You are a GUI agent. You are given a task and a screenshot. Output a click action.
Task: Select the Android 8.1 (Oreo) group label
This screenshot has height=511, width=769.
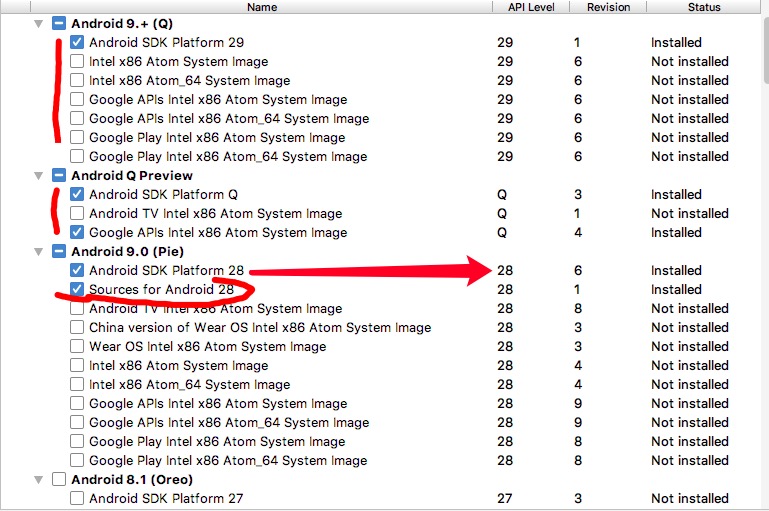pos(132,480)
